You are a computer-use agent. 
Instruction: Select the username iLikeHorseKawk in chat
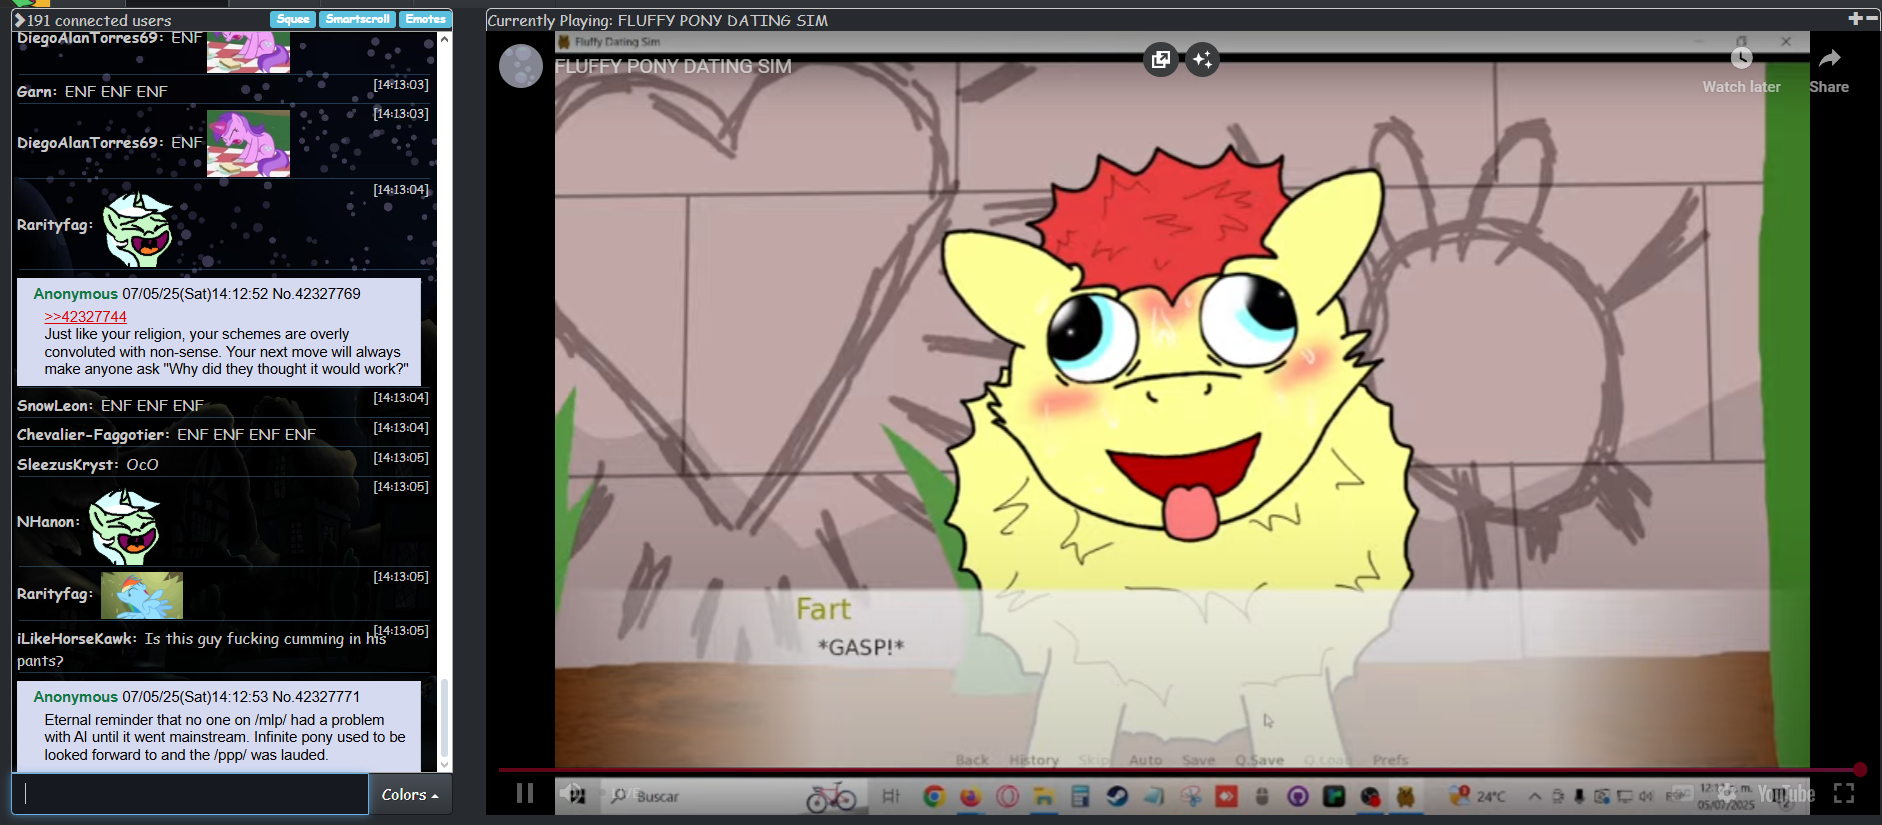click(x=75, y=638)
